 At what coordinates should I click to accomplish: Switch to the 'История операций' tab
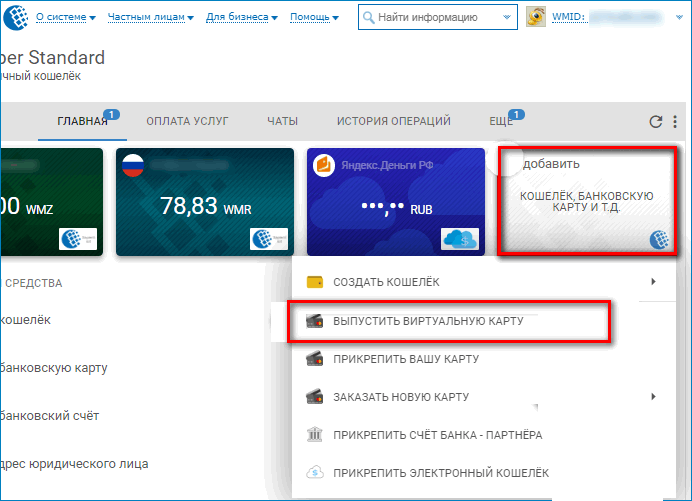pos(394,121)
